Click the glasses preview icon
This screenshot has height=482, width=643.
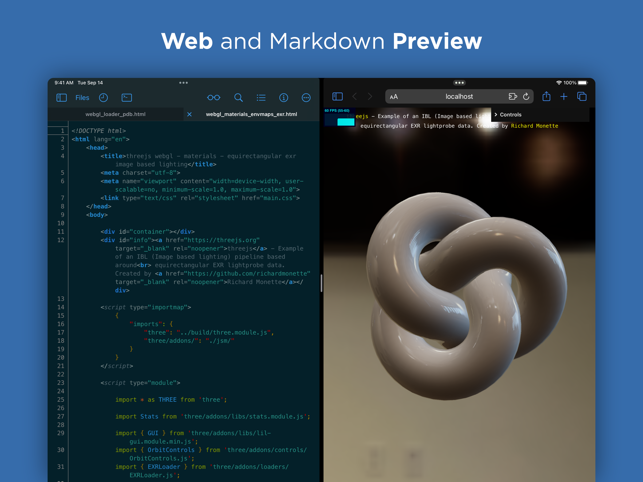tap(214, 98)
